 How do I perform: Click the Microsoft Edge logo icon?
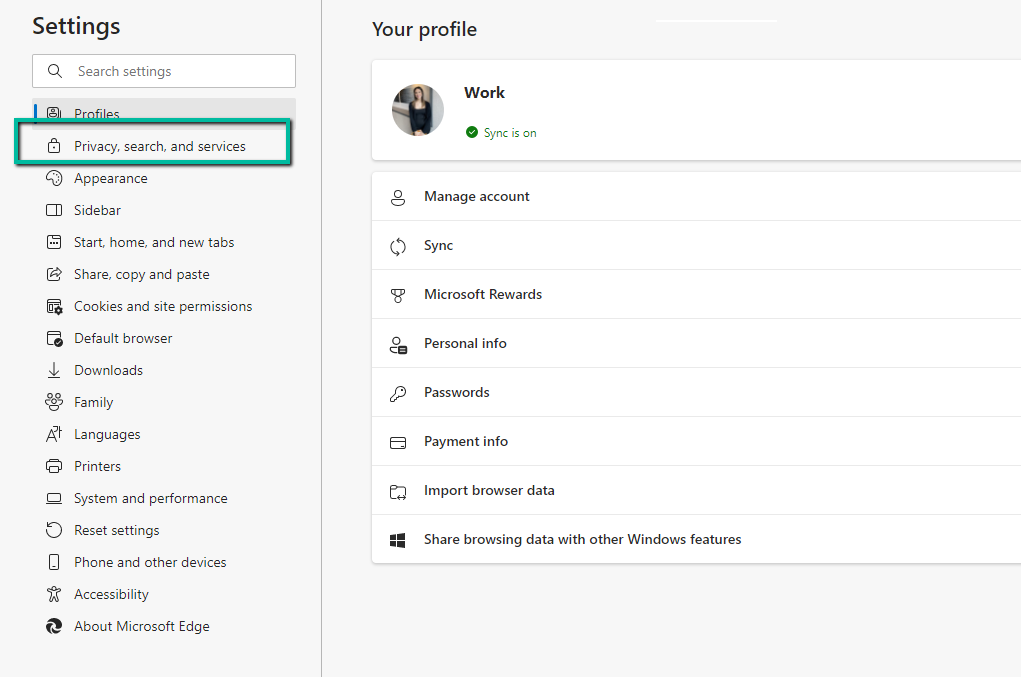click(54, 626)
